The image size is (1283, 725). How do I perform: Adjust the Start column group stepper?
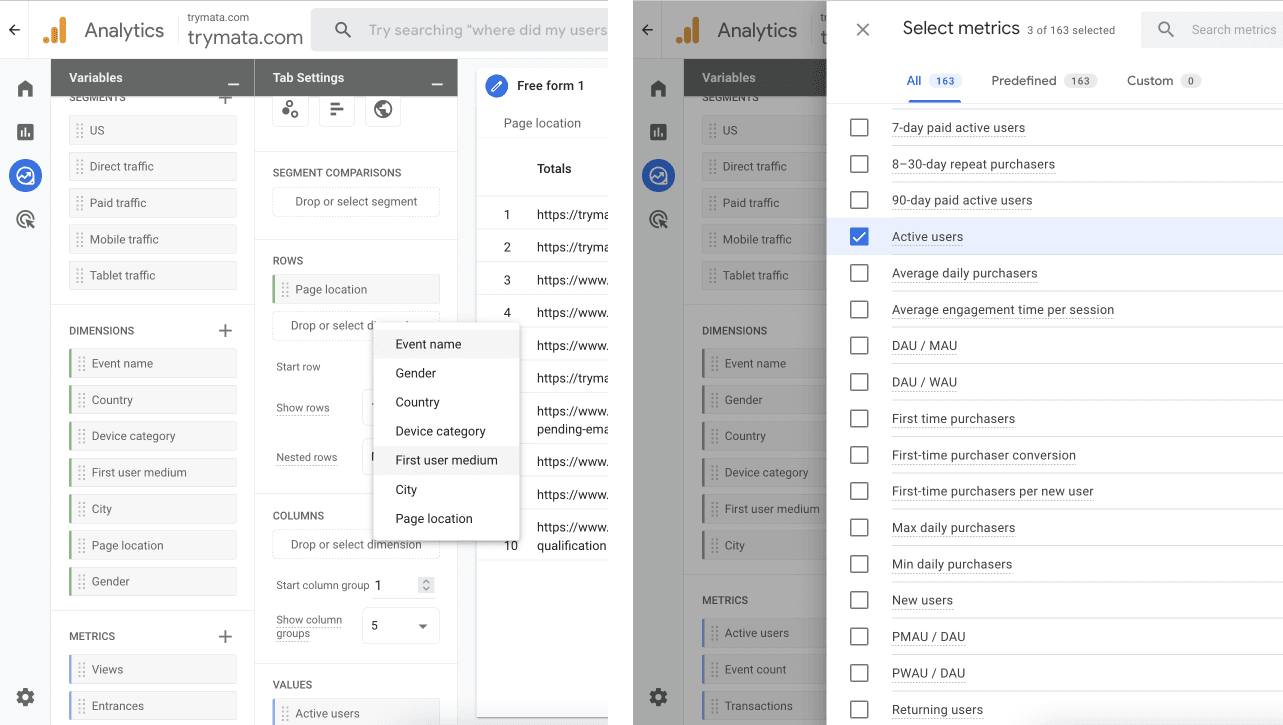[426, 585]
